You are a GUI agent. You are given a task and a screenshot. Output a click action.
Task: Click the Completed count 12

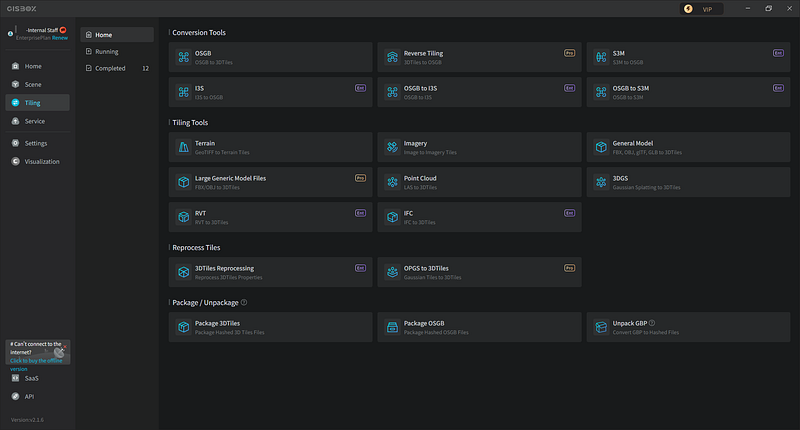(x=145, y=68)
